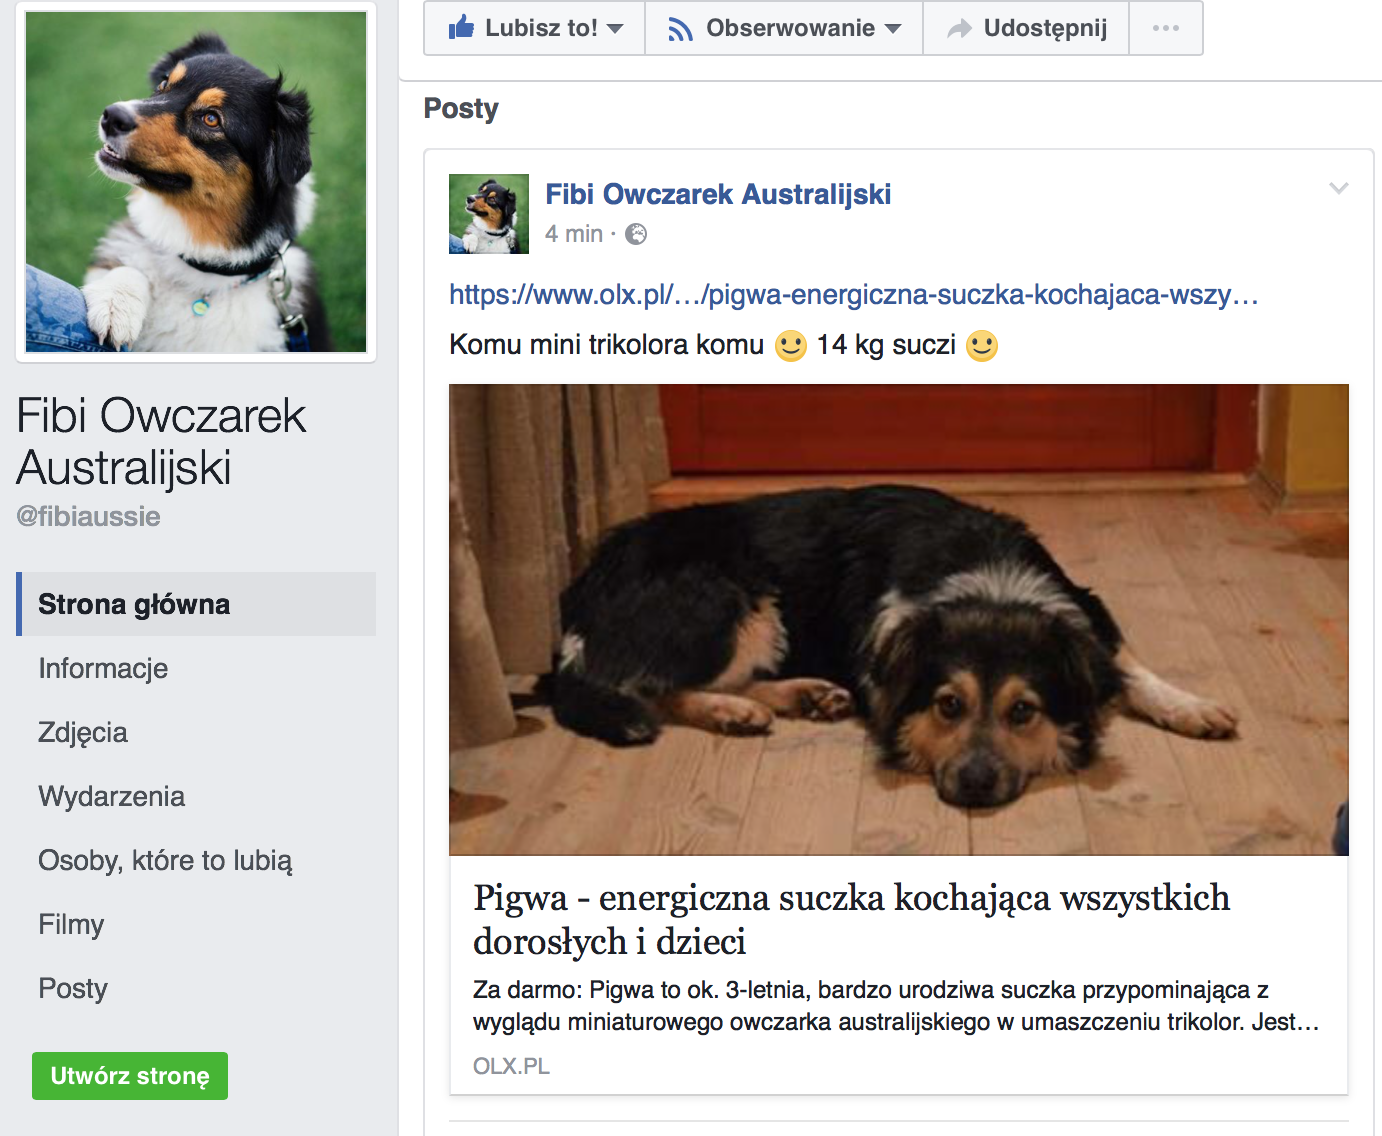
Task: Click the RSS follow icon next to Obserwowanie
Action: (681, 29)
